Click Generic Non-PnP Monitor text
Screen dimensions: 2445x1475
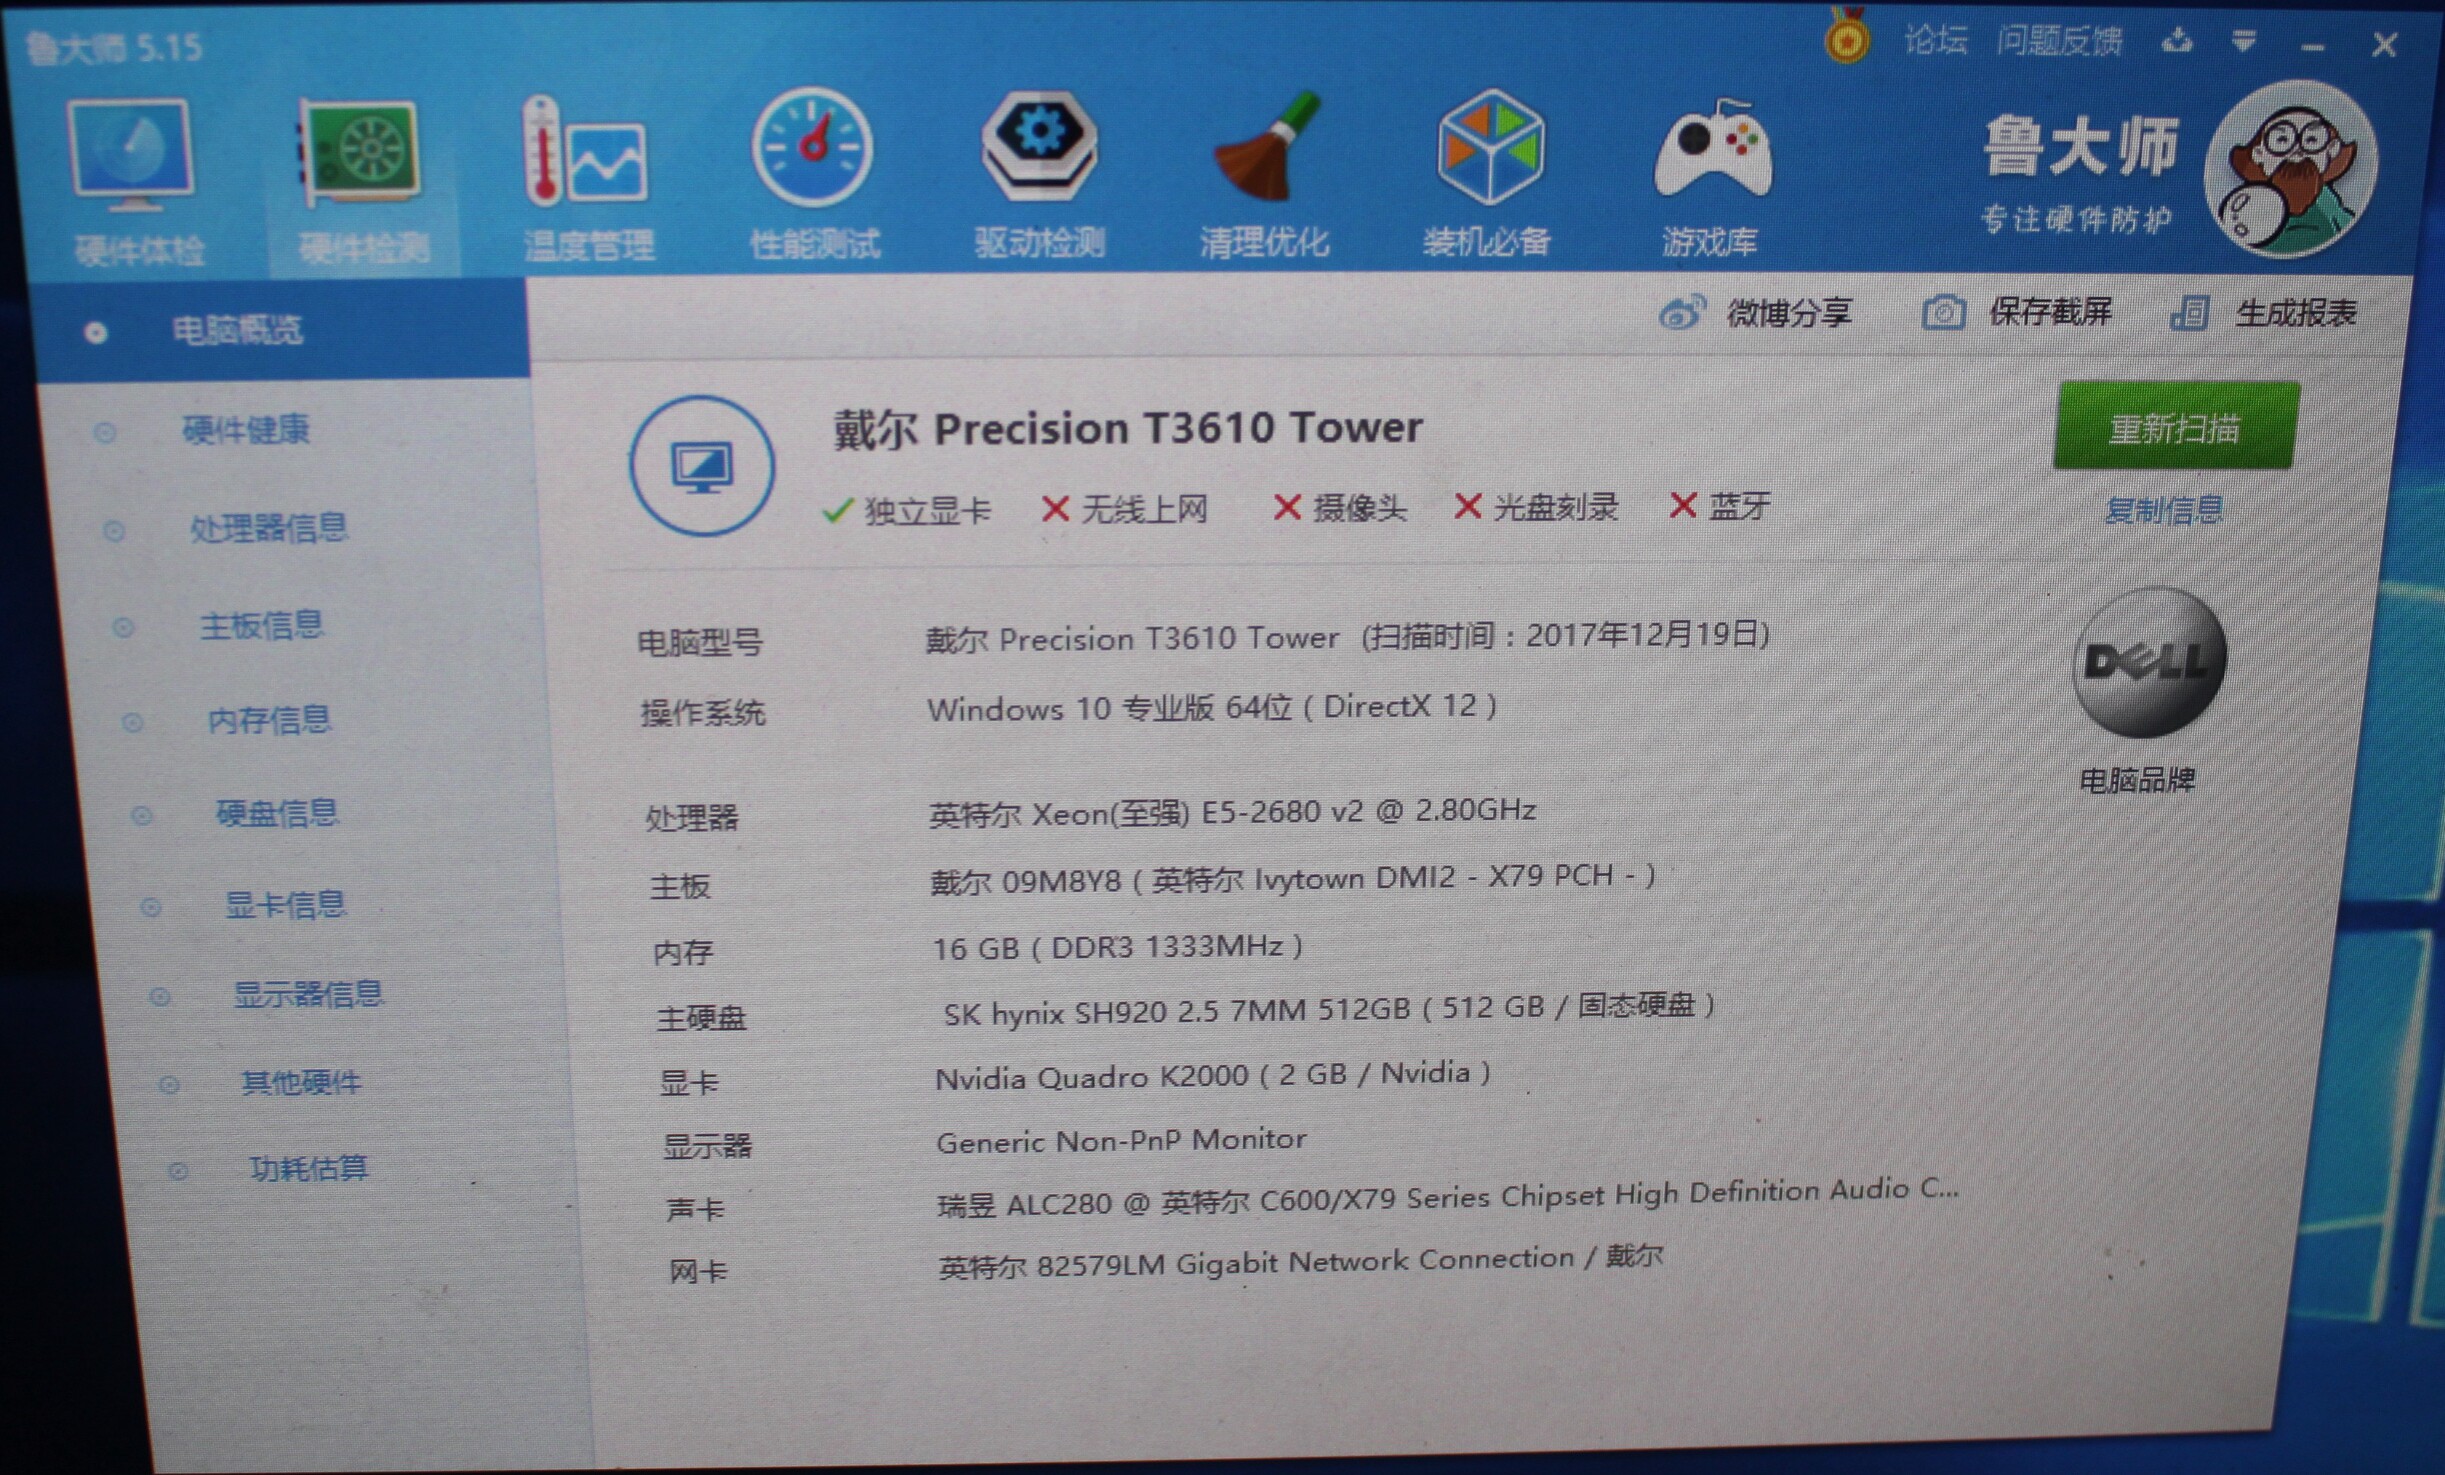click(1121, 1141)
